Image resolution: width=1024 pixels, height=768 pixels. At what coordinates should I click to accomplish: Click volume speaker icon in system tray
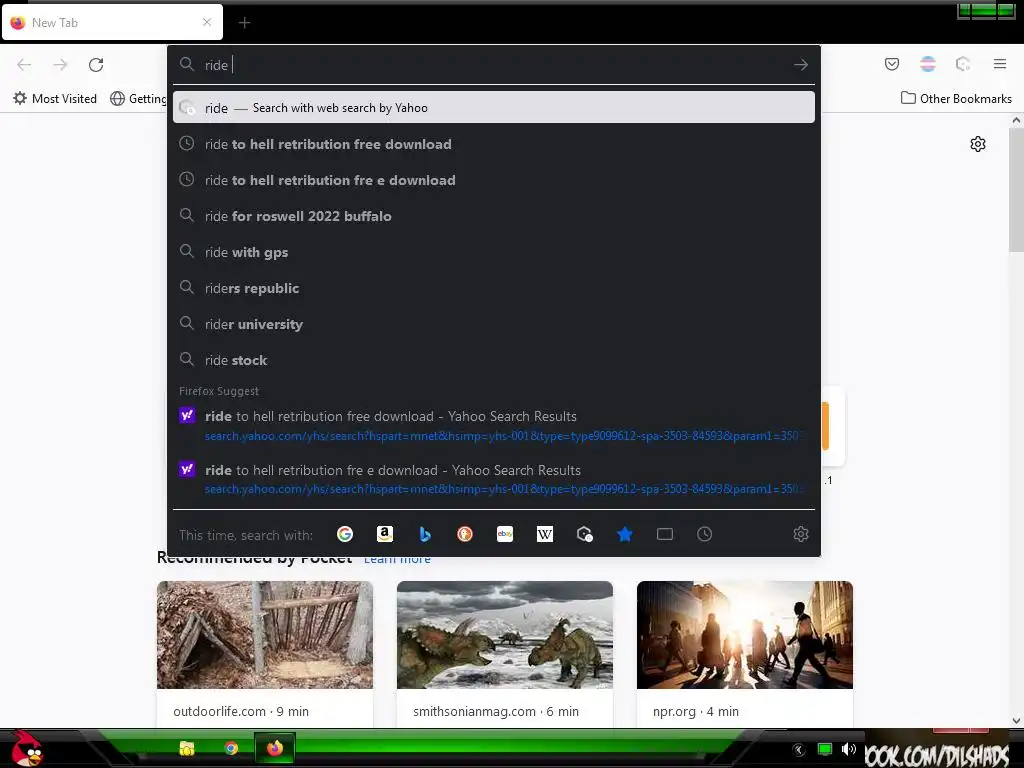pos(848,749)
